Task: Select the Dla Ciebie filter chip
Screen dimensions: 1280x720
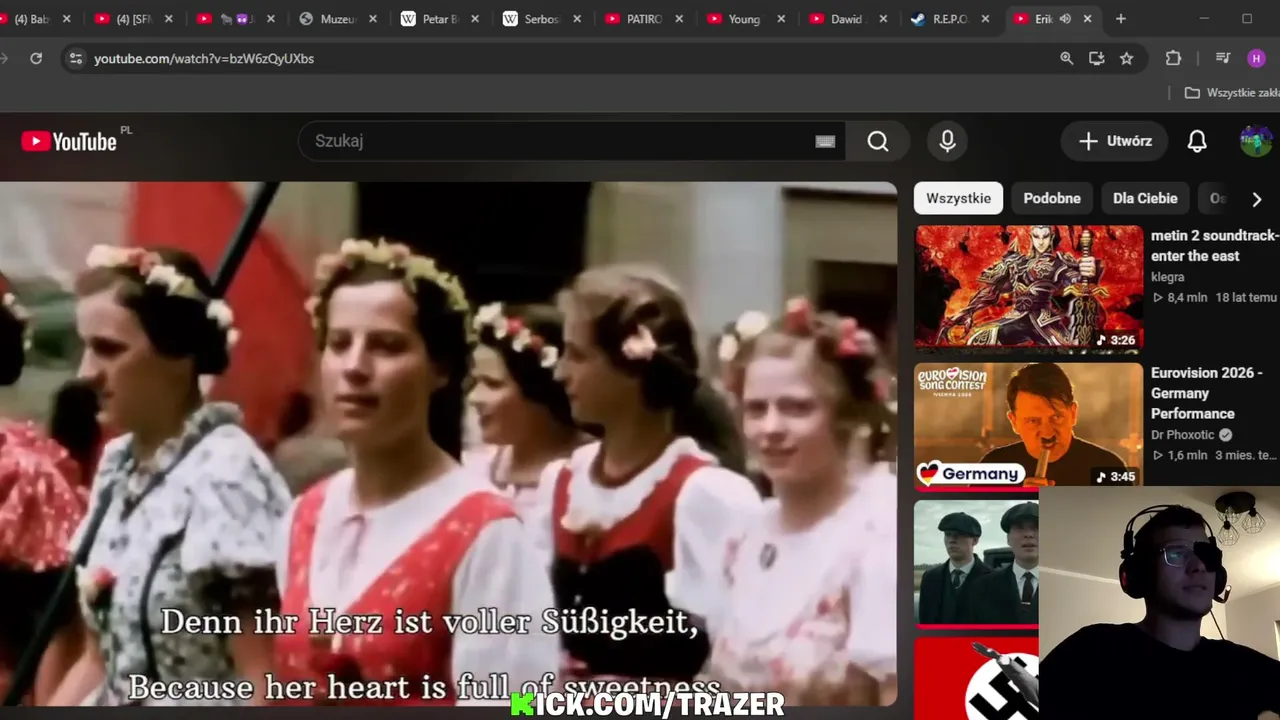Action: (x=1145, y=198)
